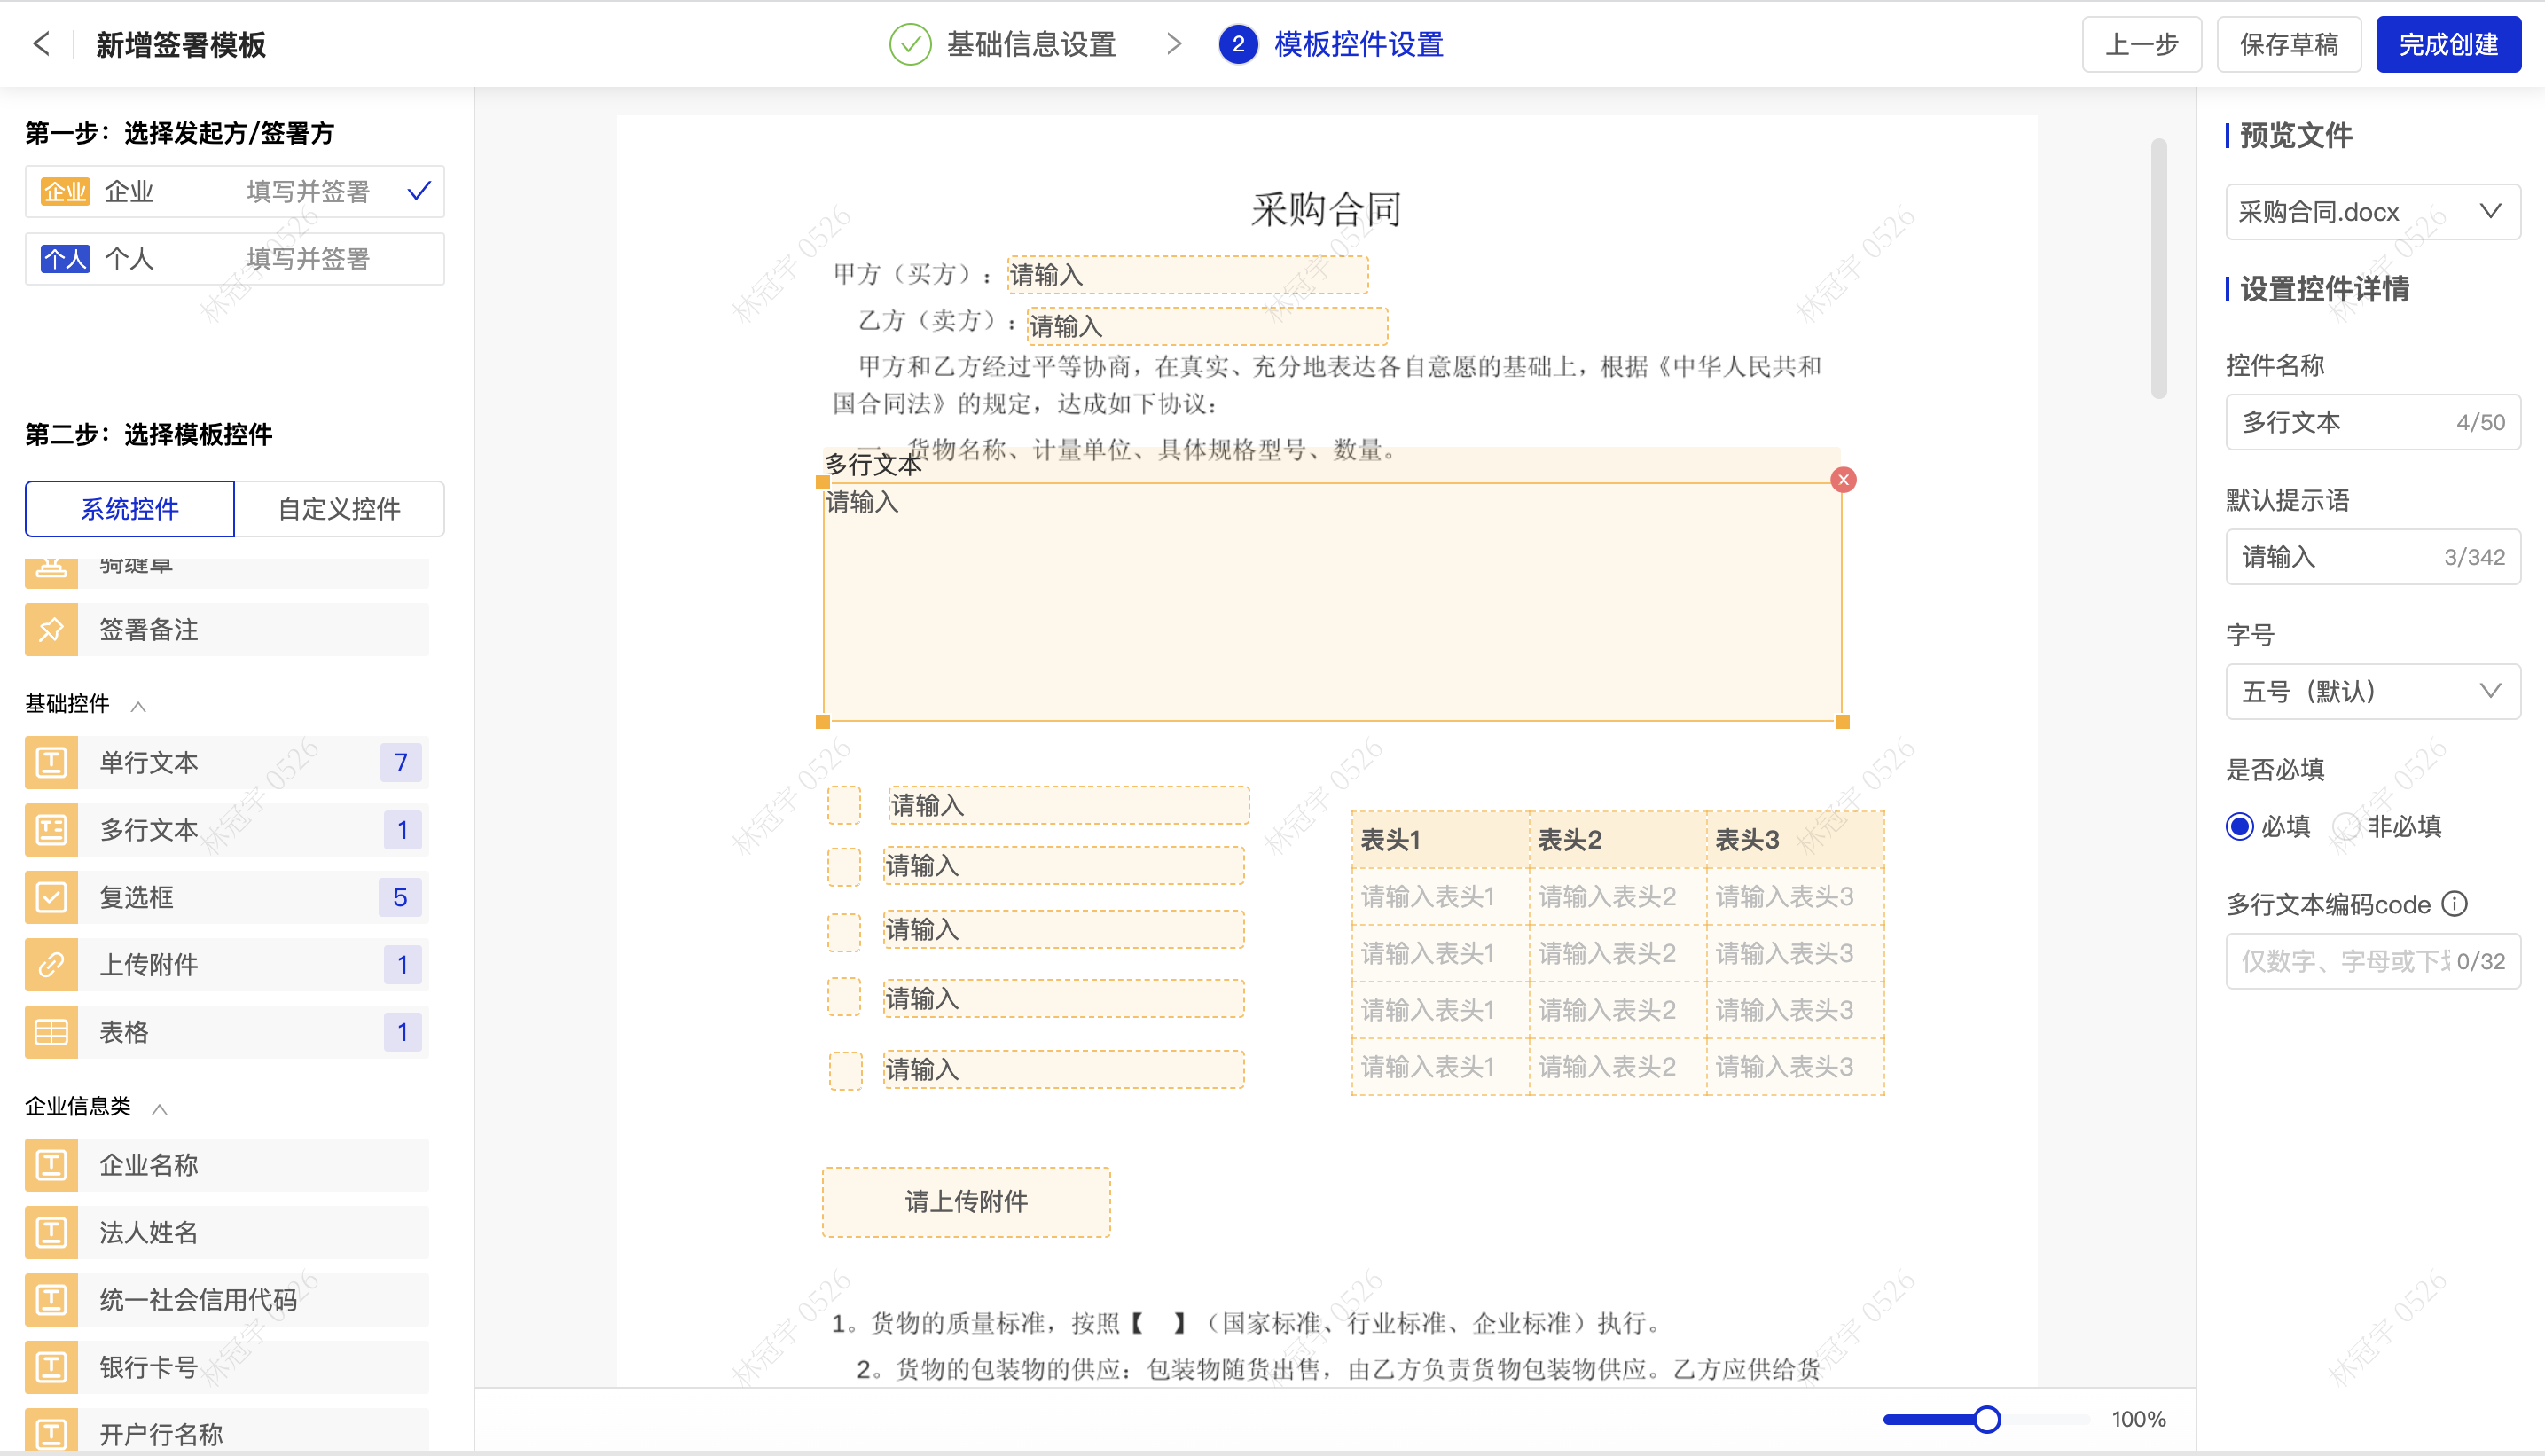Click the 请上传附件 upload area
2545x1456 pixels.
[966, 1202]
